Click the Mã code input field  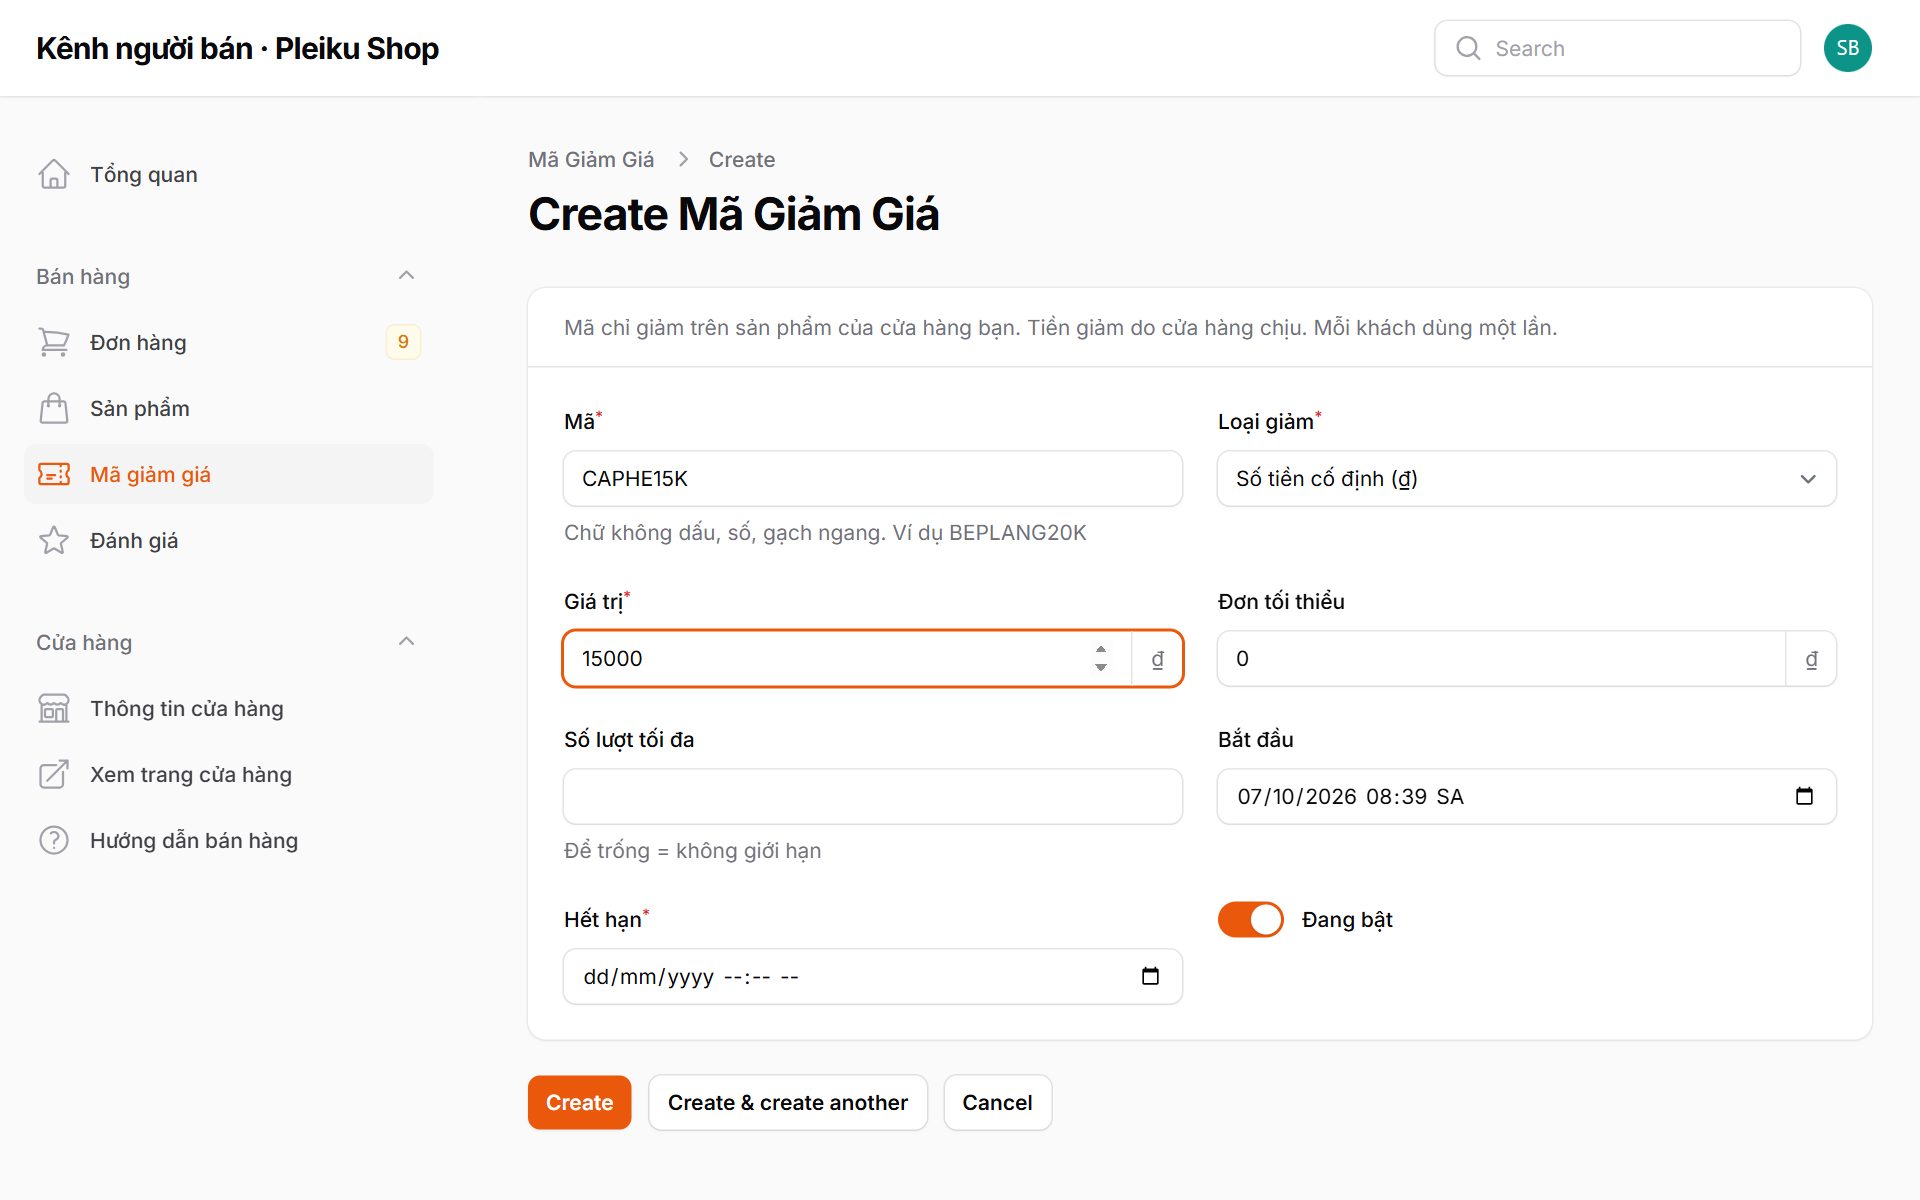pyautogui.click(x=872, y=478)
